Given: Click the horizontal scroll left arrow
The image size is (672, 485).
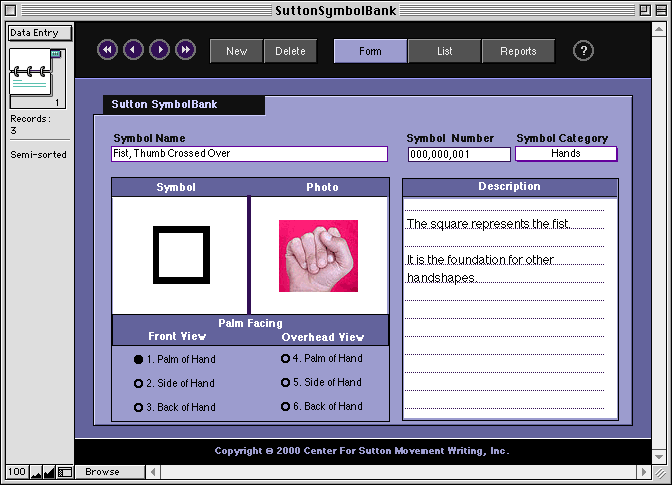Looking at the screenshot, I should click(x=153, y=472).
